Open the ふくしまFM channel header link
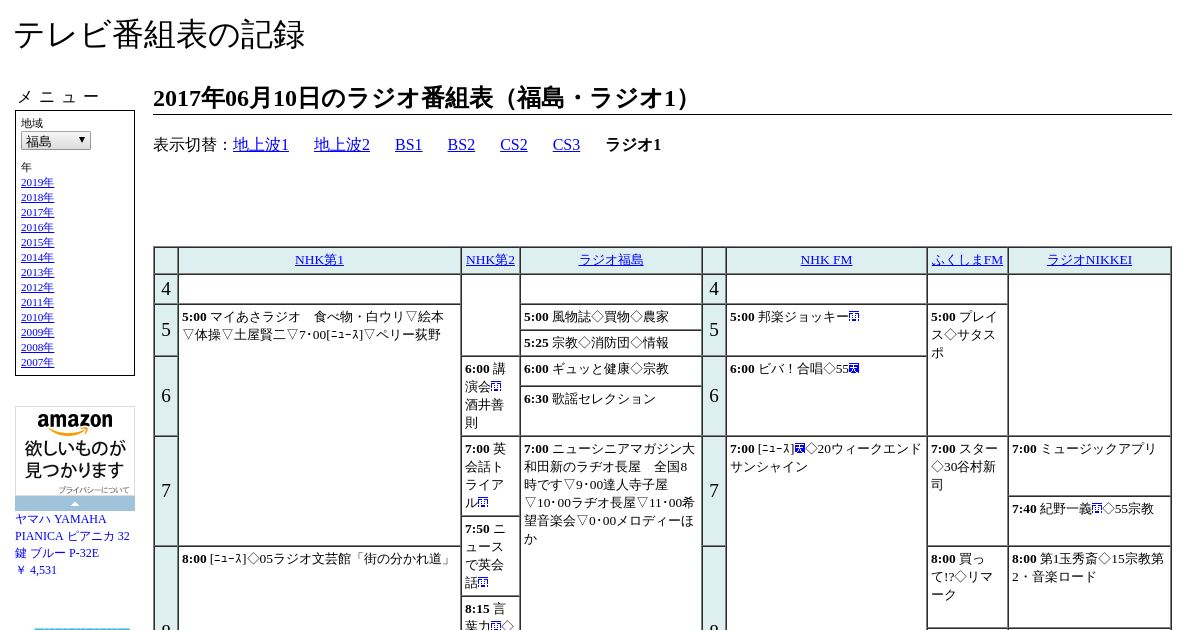Viewport: 1200px width, 630px height. click(967, 260)
